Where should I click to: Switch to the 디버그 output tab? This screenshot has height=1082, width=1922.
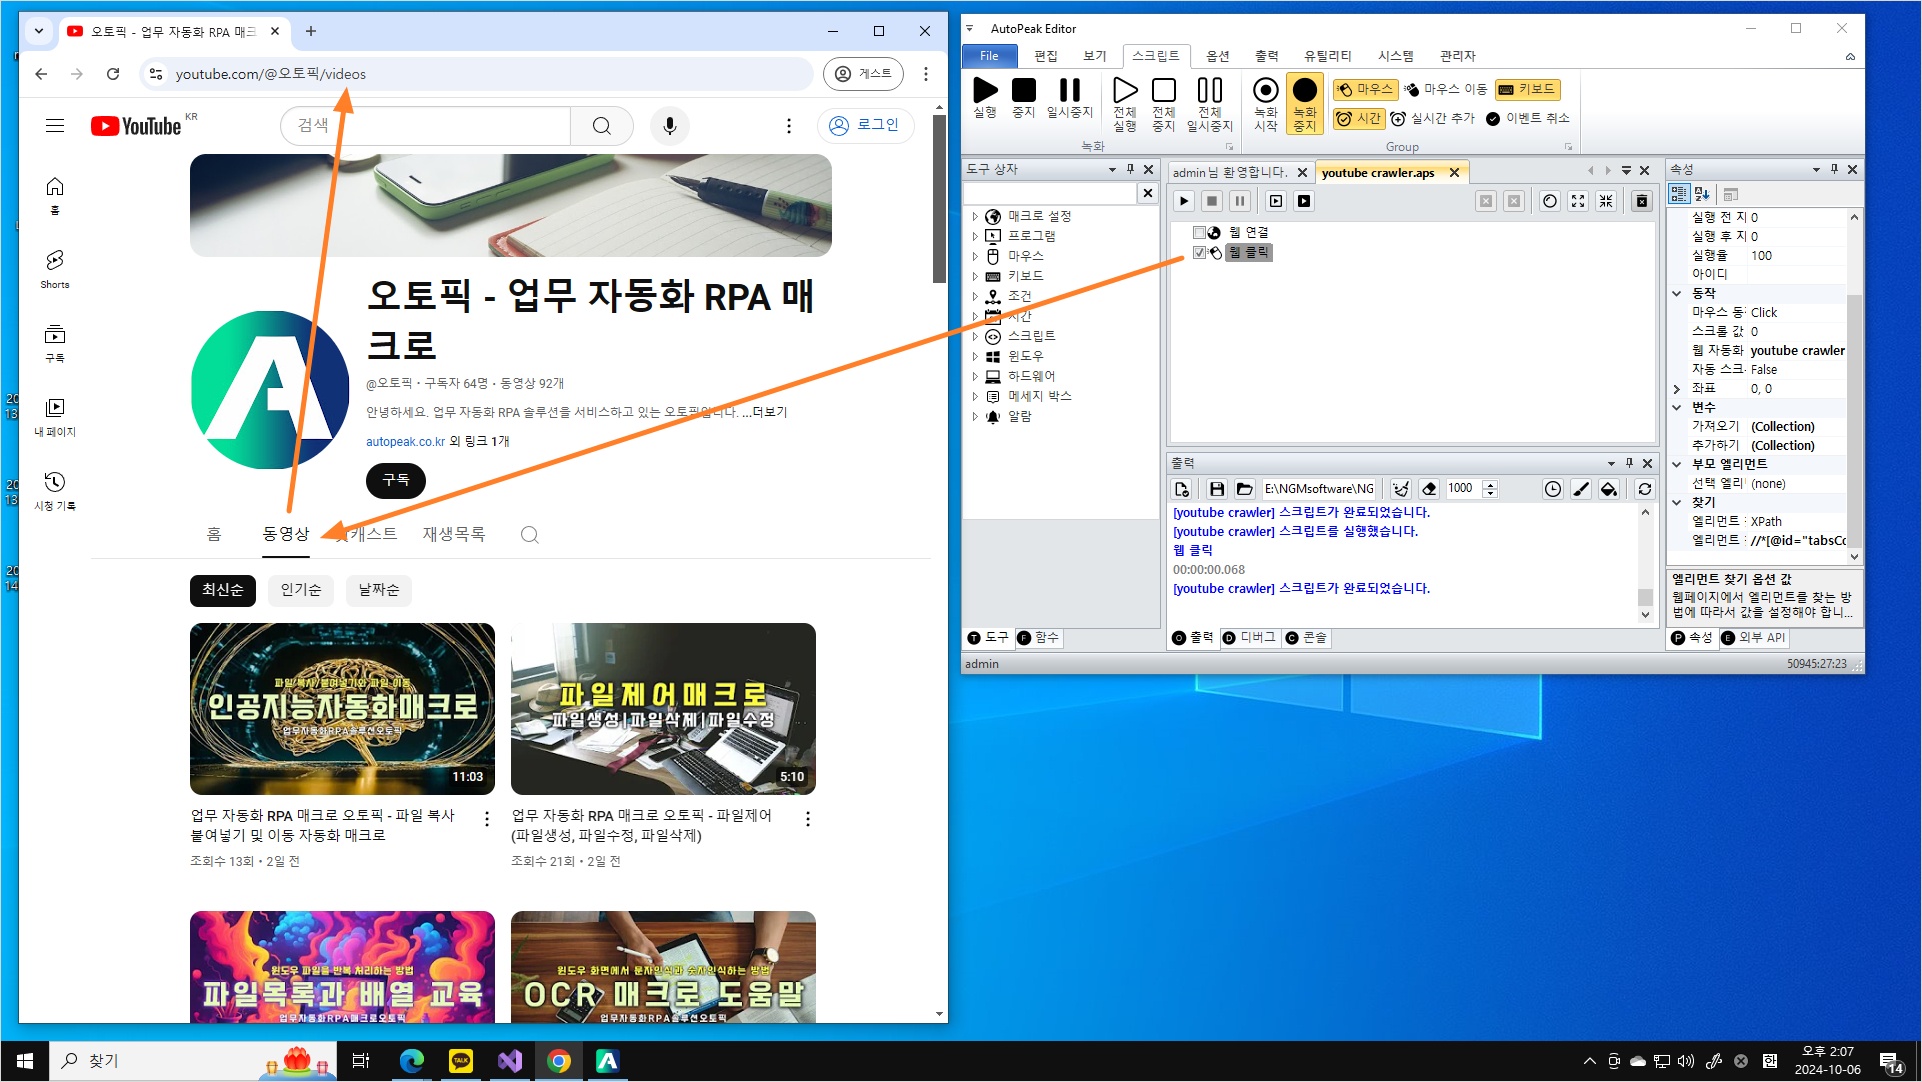[1249, 638]
